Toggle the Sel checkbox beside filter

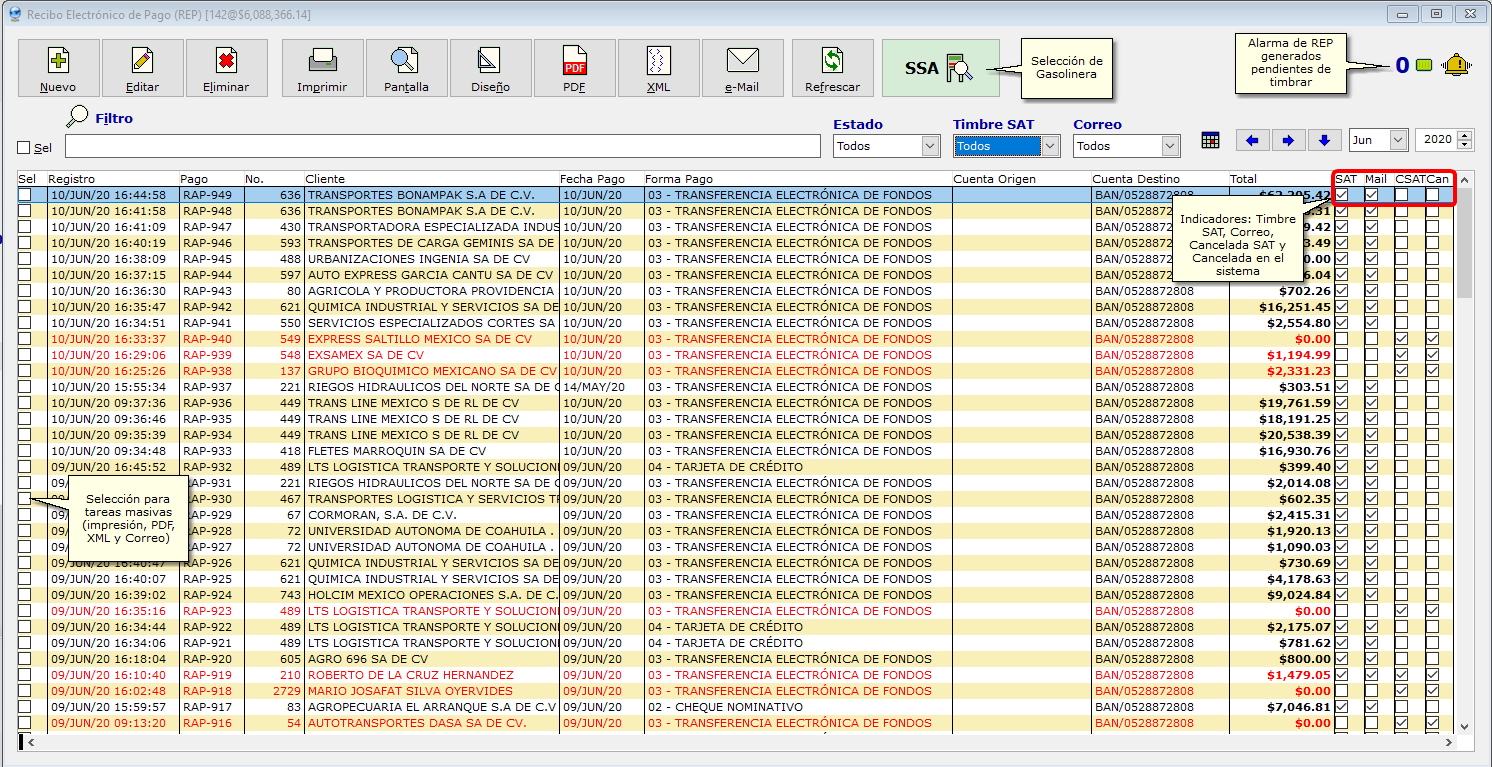24,148
